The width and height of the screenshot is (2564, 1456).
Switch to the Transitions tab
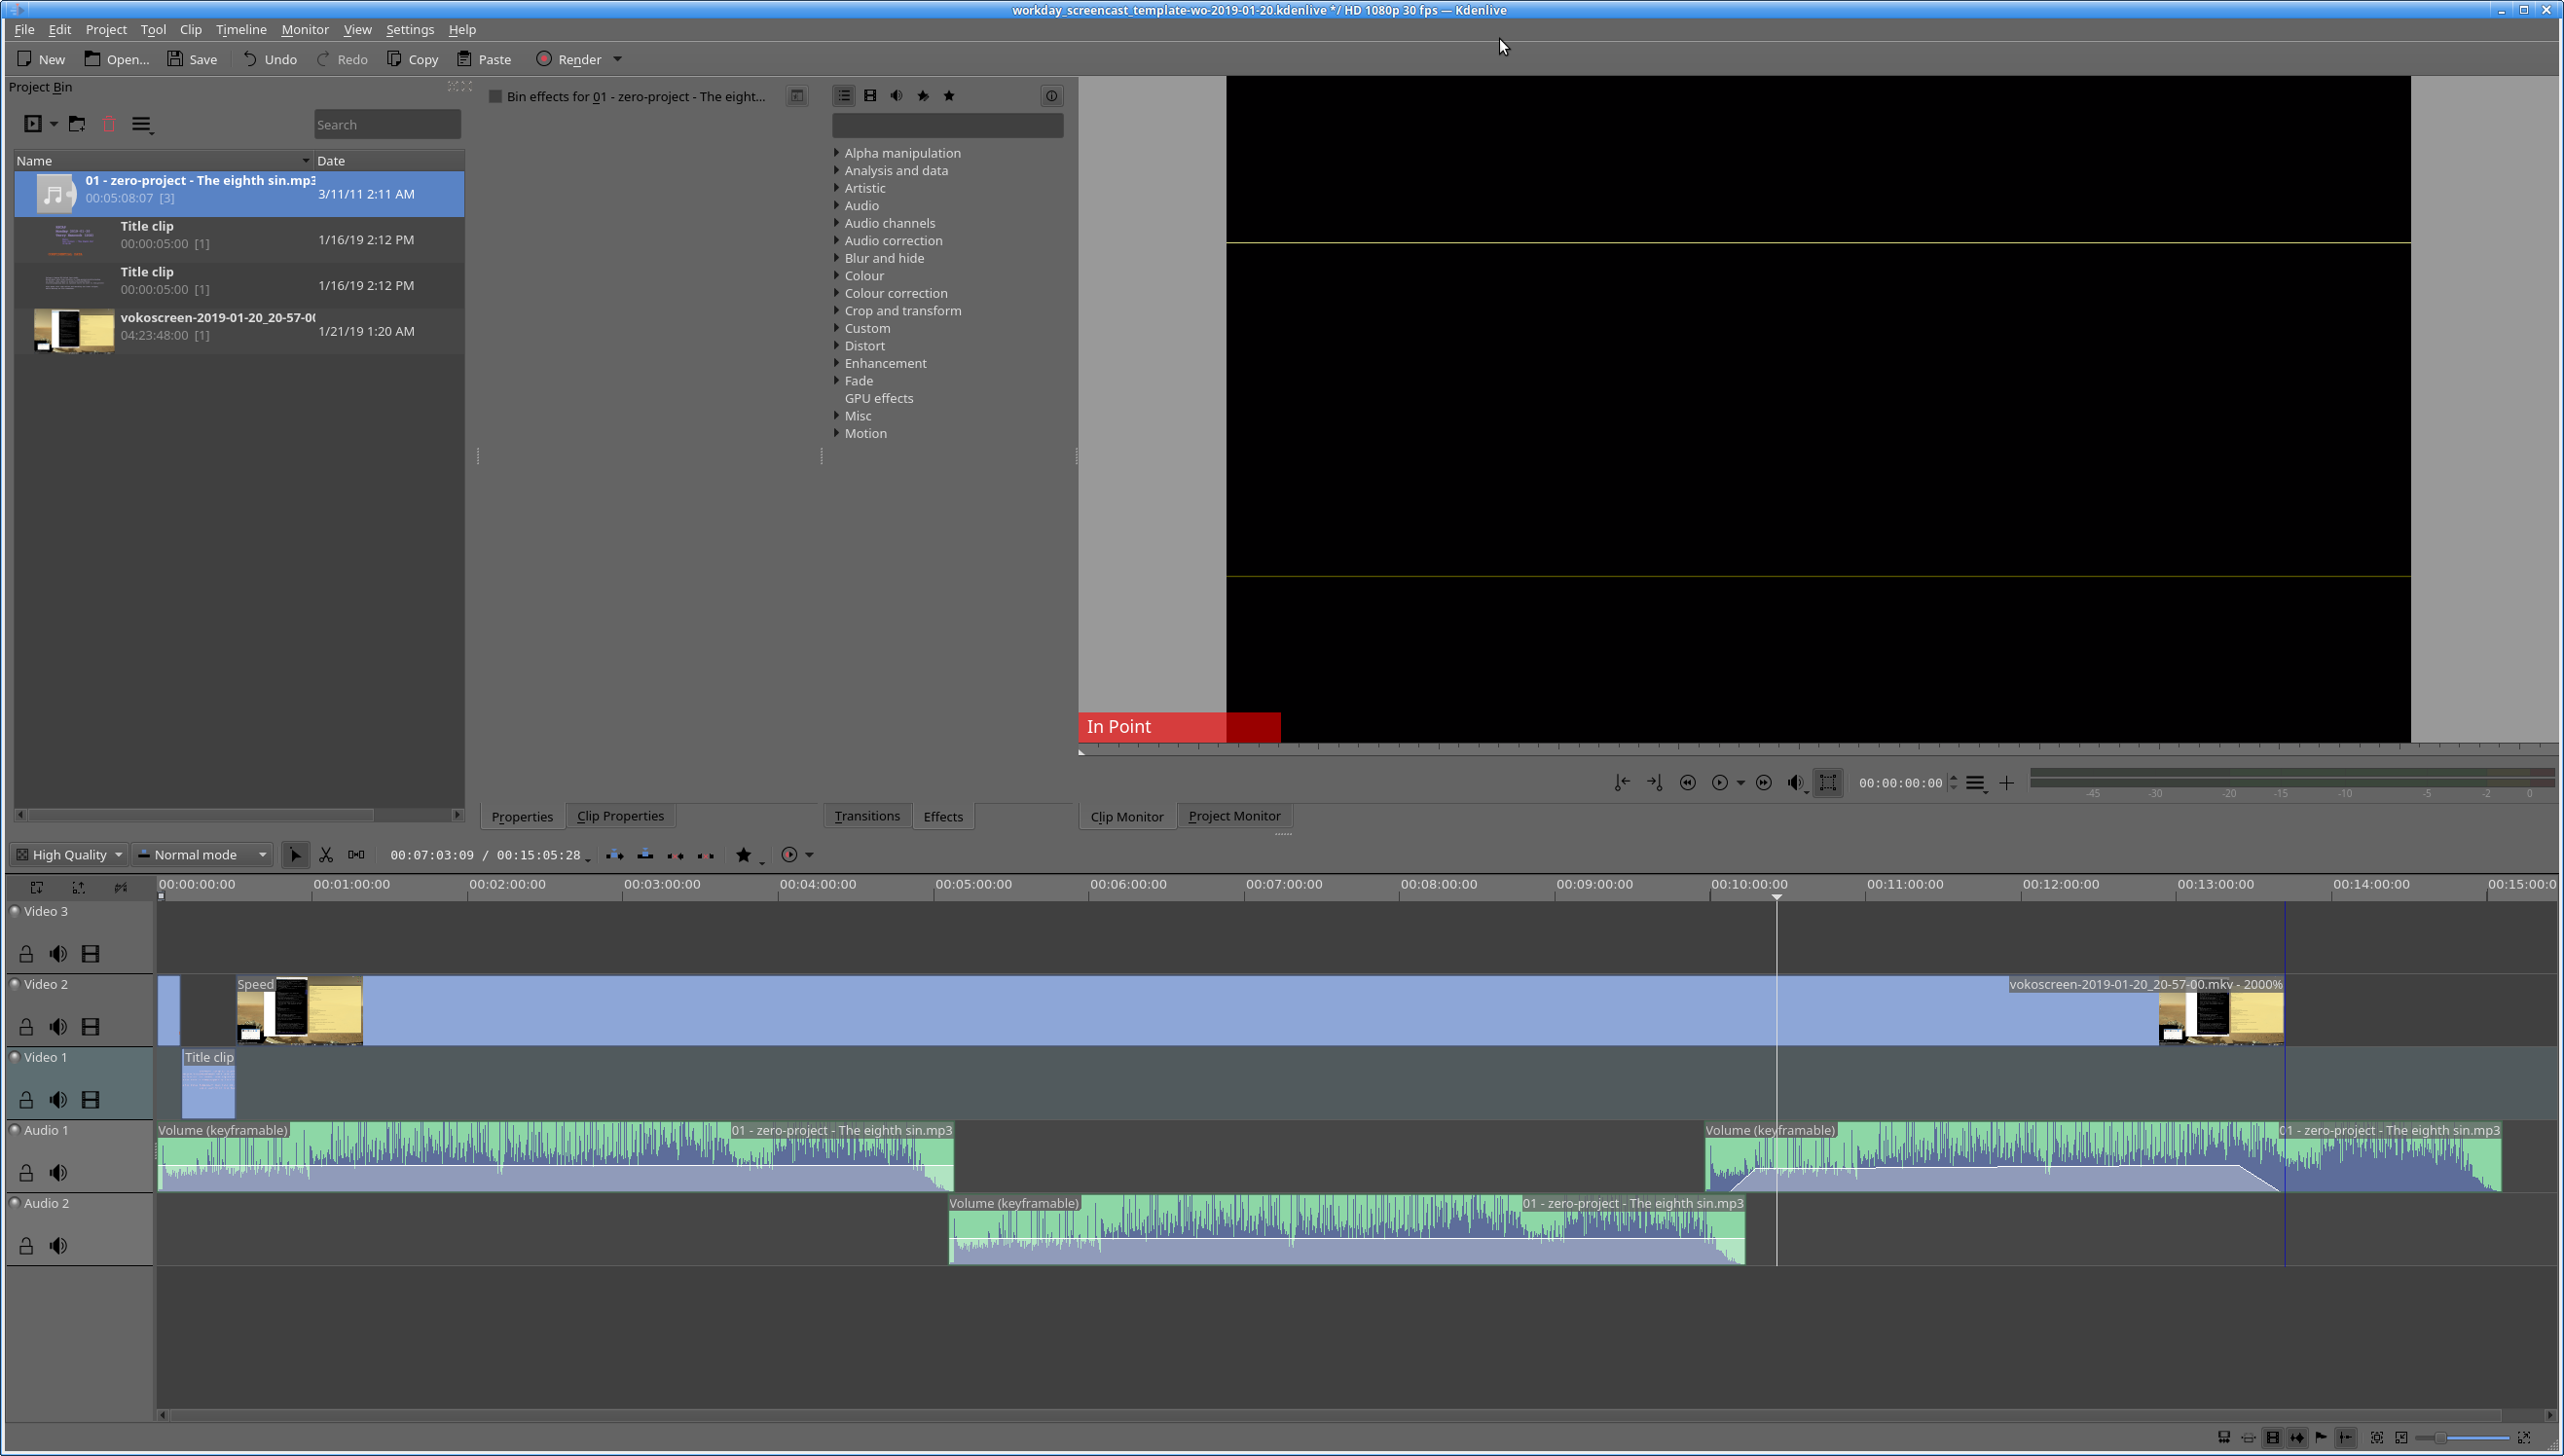(866, 816)
